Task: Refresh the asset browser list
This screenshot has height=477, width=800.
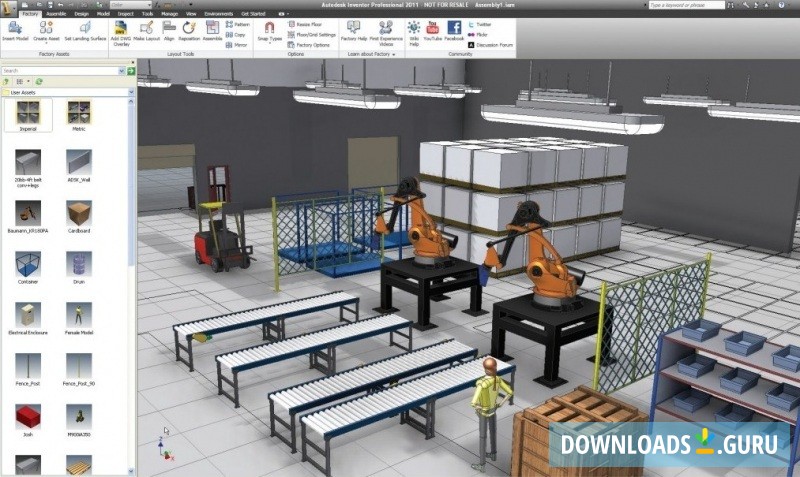Action: (39, 82)
